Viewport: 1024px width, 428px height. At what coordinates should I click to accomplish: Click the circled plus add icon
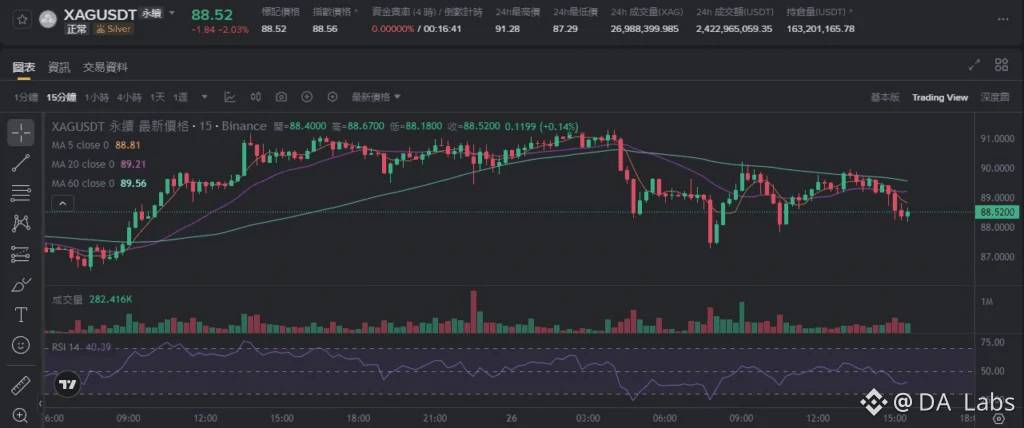[x=307, y=97]
